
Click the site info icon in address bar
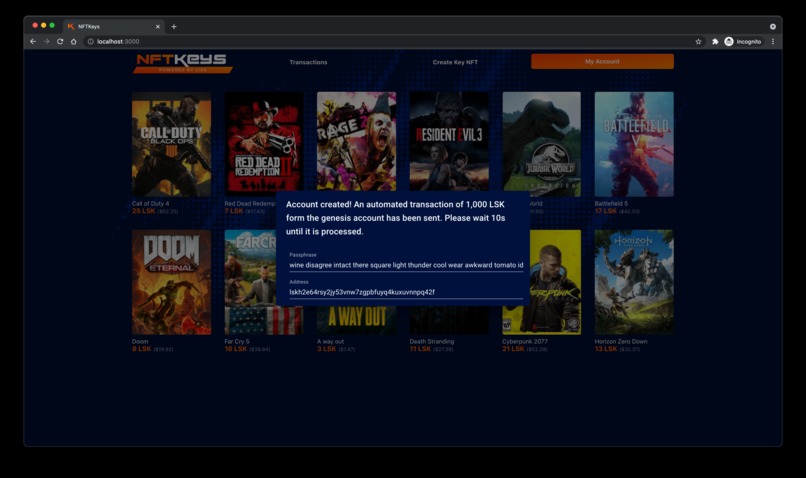(x=90, y=42)
